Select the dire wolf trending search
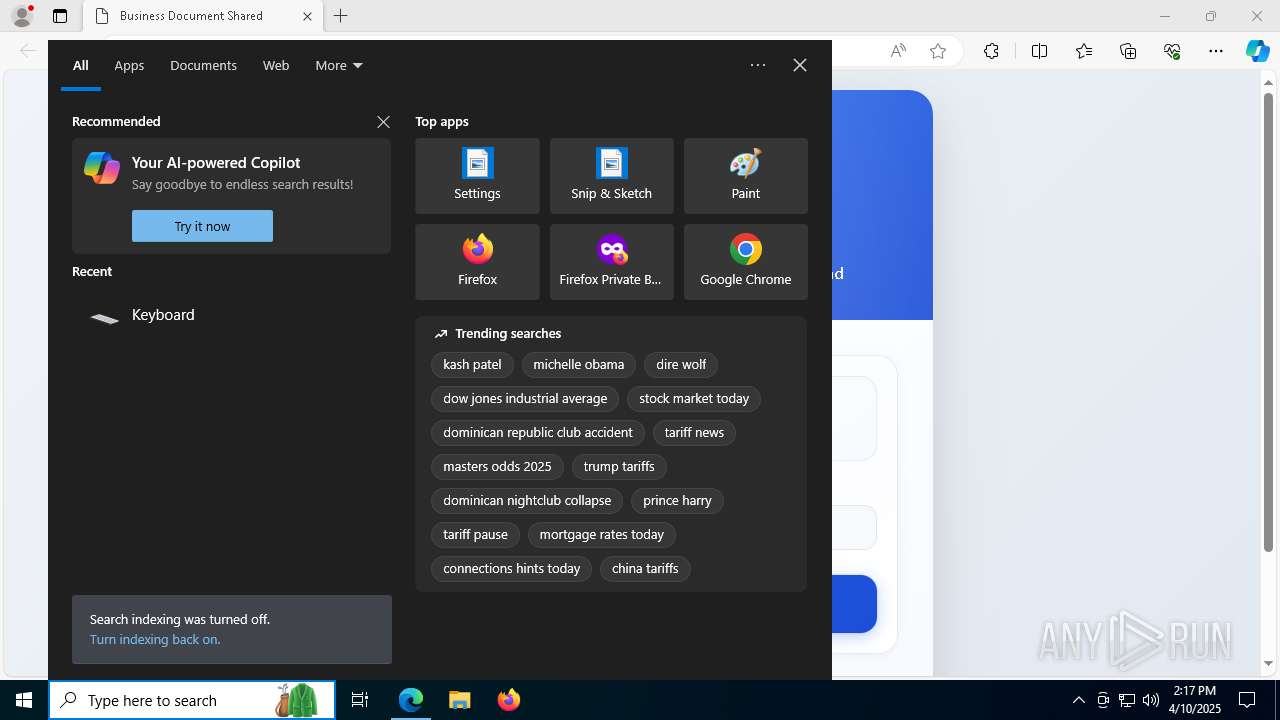The image size is (1280, 720). click(x=681, y=365)
